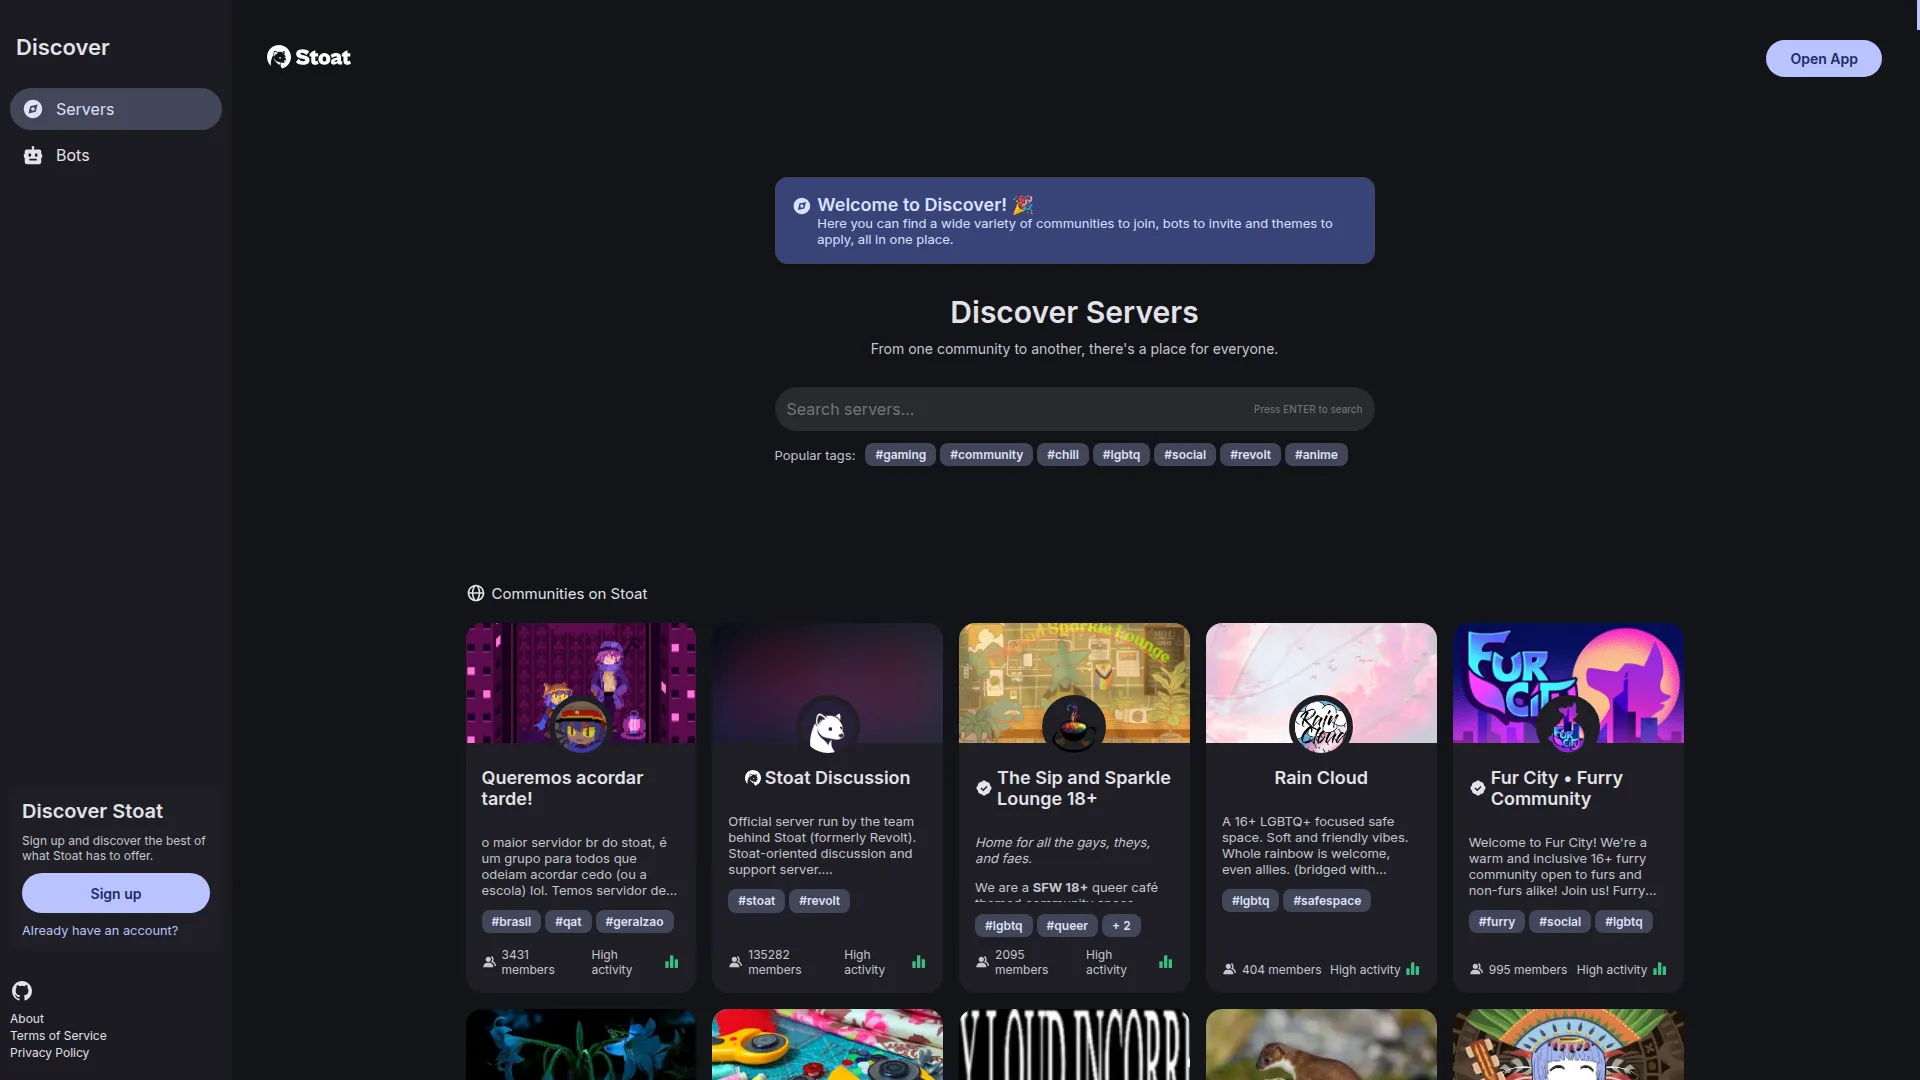Click the #furry tag on Fur City
Viewport: 1920px width, 1080px height.
(x=1496, y=922)
